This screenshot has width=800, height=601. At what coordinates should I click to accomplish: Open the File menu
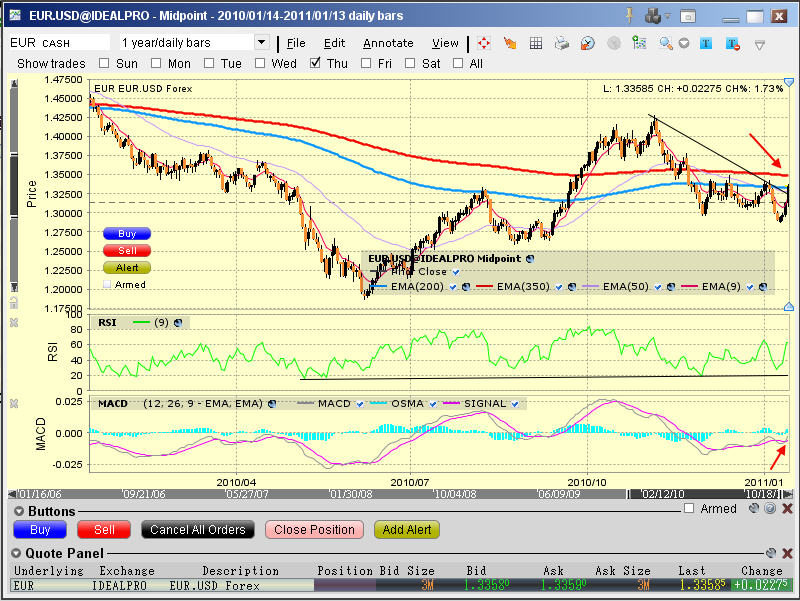point(296,43)
